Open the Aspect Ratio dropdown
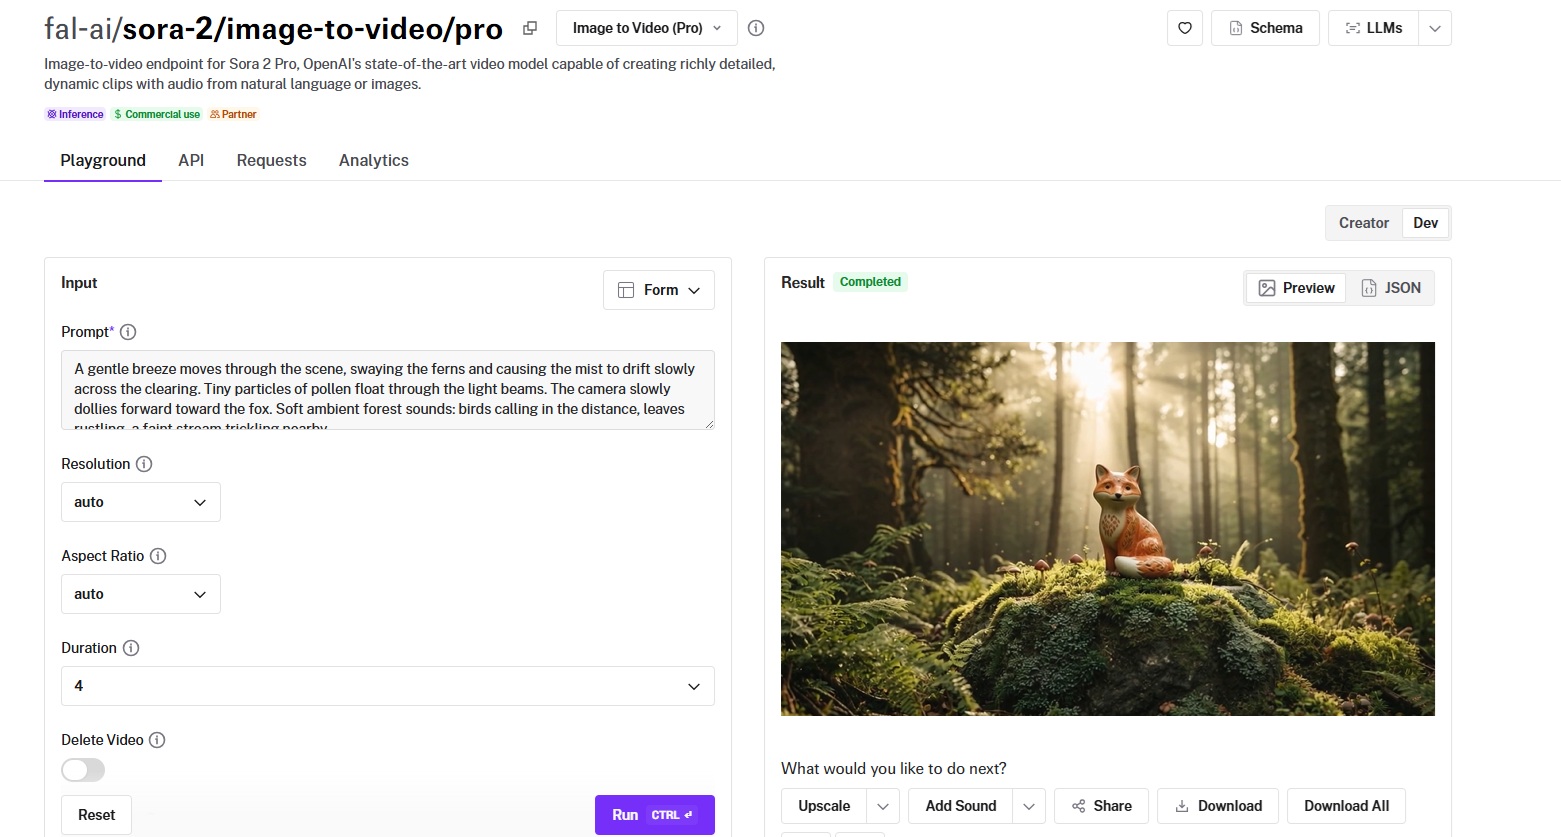Viewport: 1561px width, 837px height. 140,594
